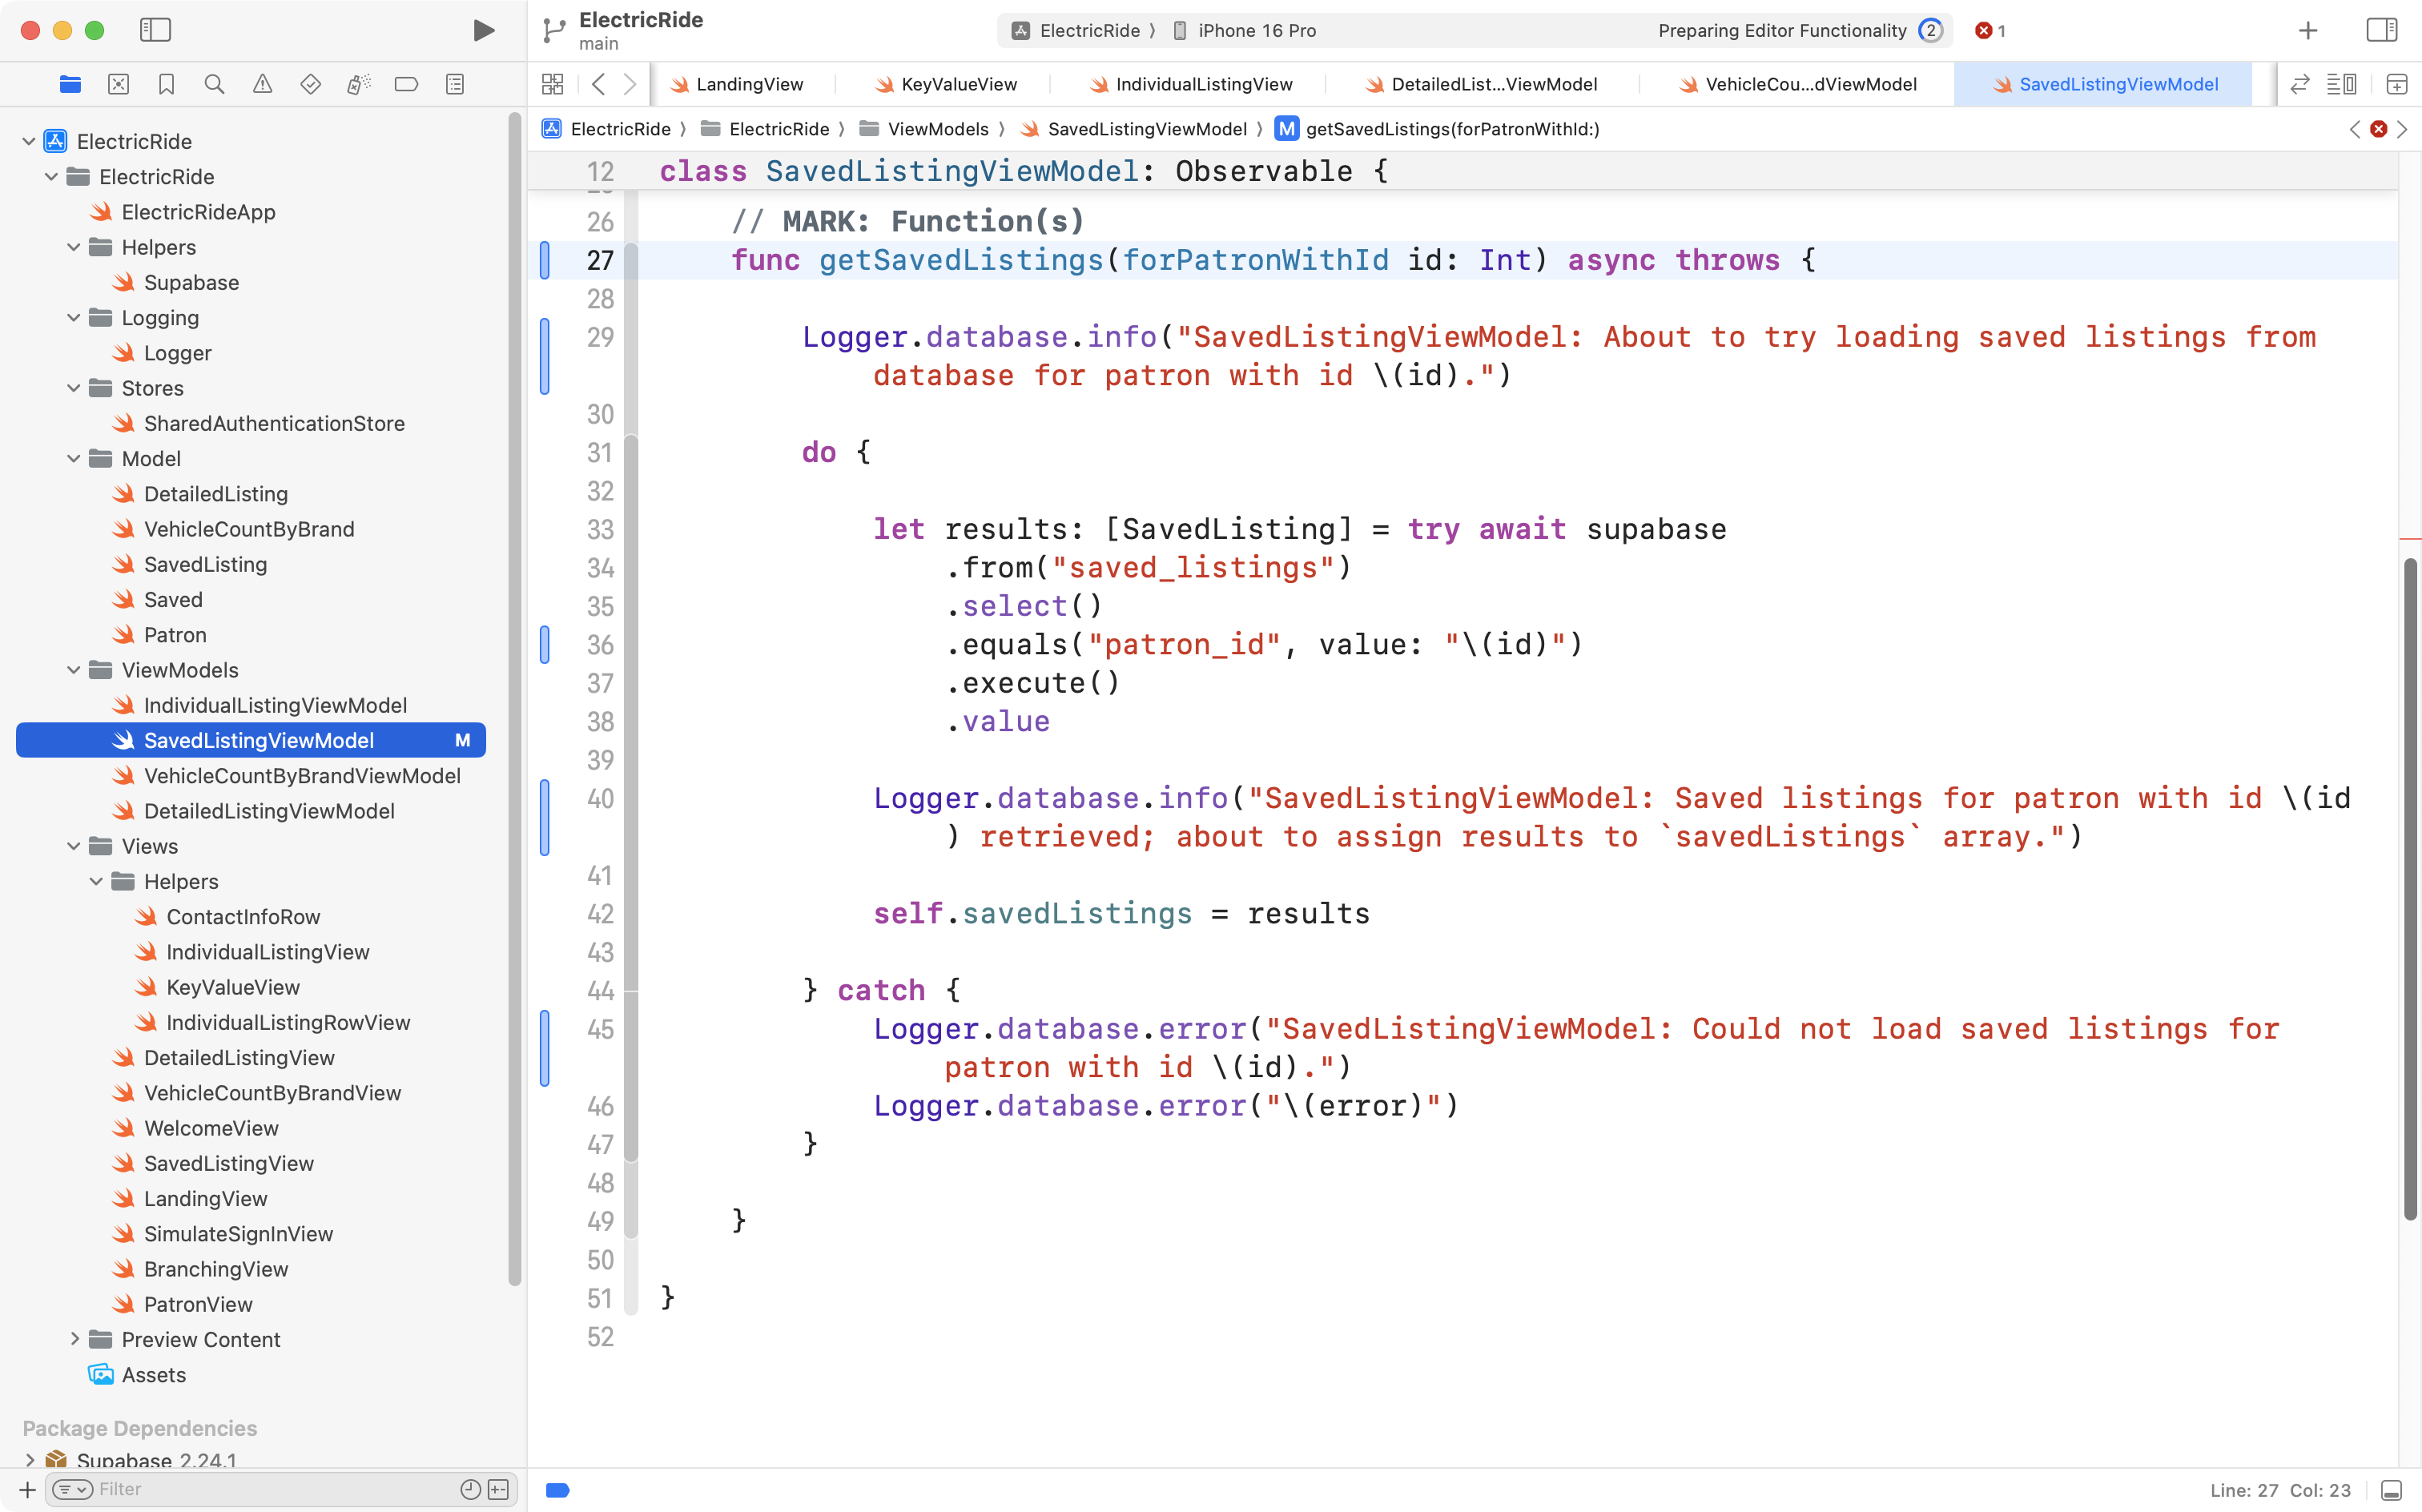
Task: Open the Find navigator magnifier icon
Action: pyautogui.click(x=214, y=84)
